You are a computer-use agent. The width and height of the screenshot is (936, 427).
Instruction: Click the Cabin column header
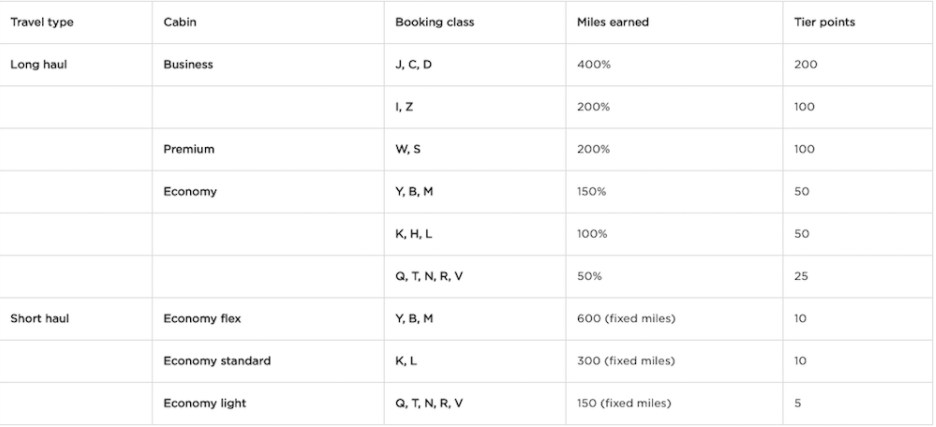pyautogui.click(x=179, y=23)
